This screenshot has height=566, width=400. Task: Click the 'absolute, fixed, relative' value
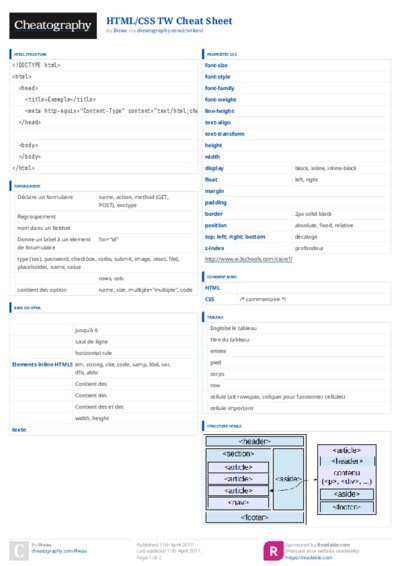click(324, 226)
